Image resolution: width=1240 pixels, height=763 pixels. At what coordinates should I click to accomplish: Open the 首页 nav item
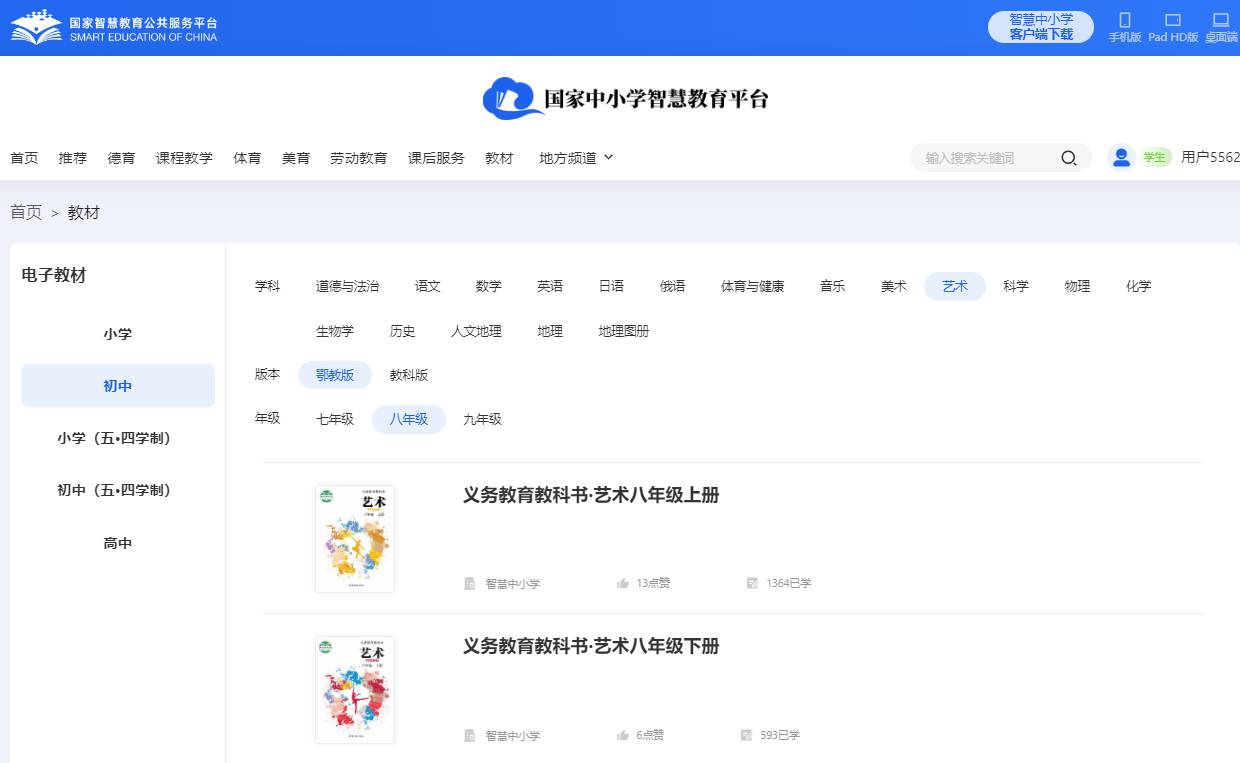tap(24, 158)
